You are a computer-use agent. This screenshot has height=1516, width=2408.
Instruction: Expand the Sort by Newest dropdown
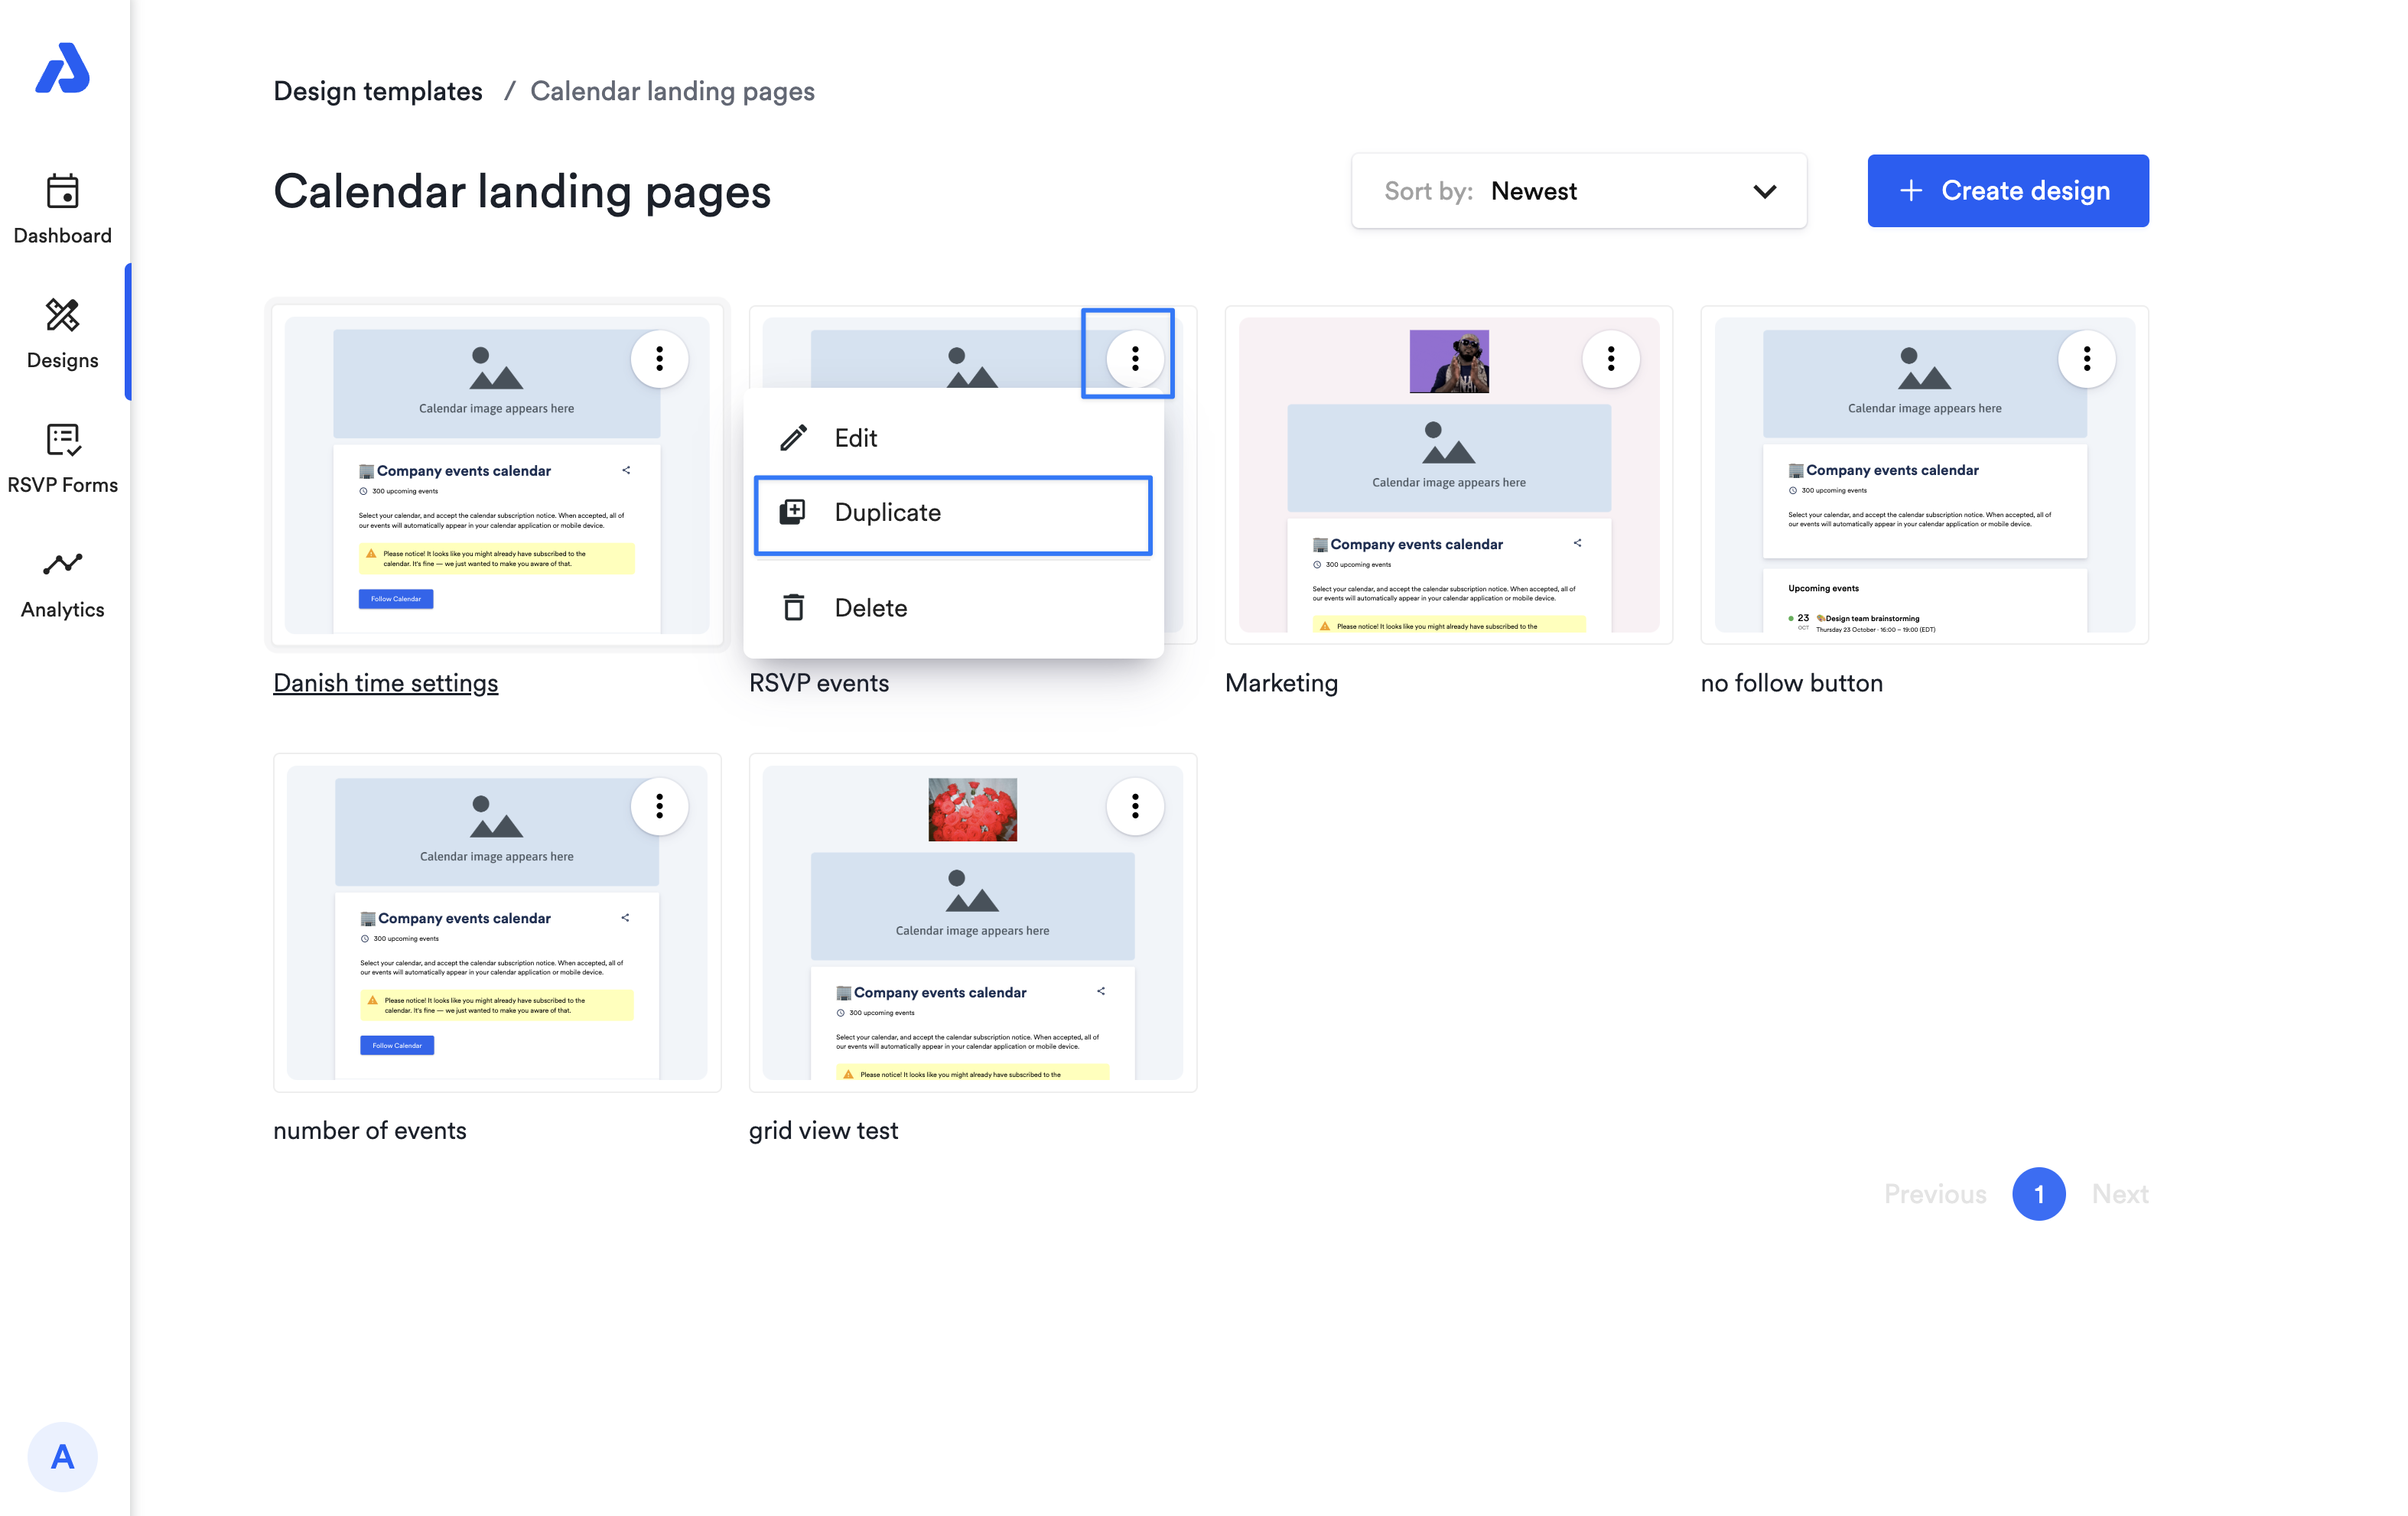[x=1578, y=191]
